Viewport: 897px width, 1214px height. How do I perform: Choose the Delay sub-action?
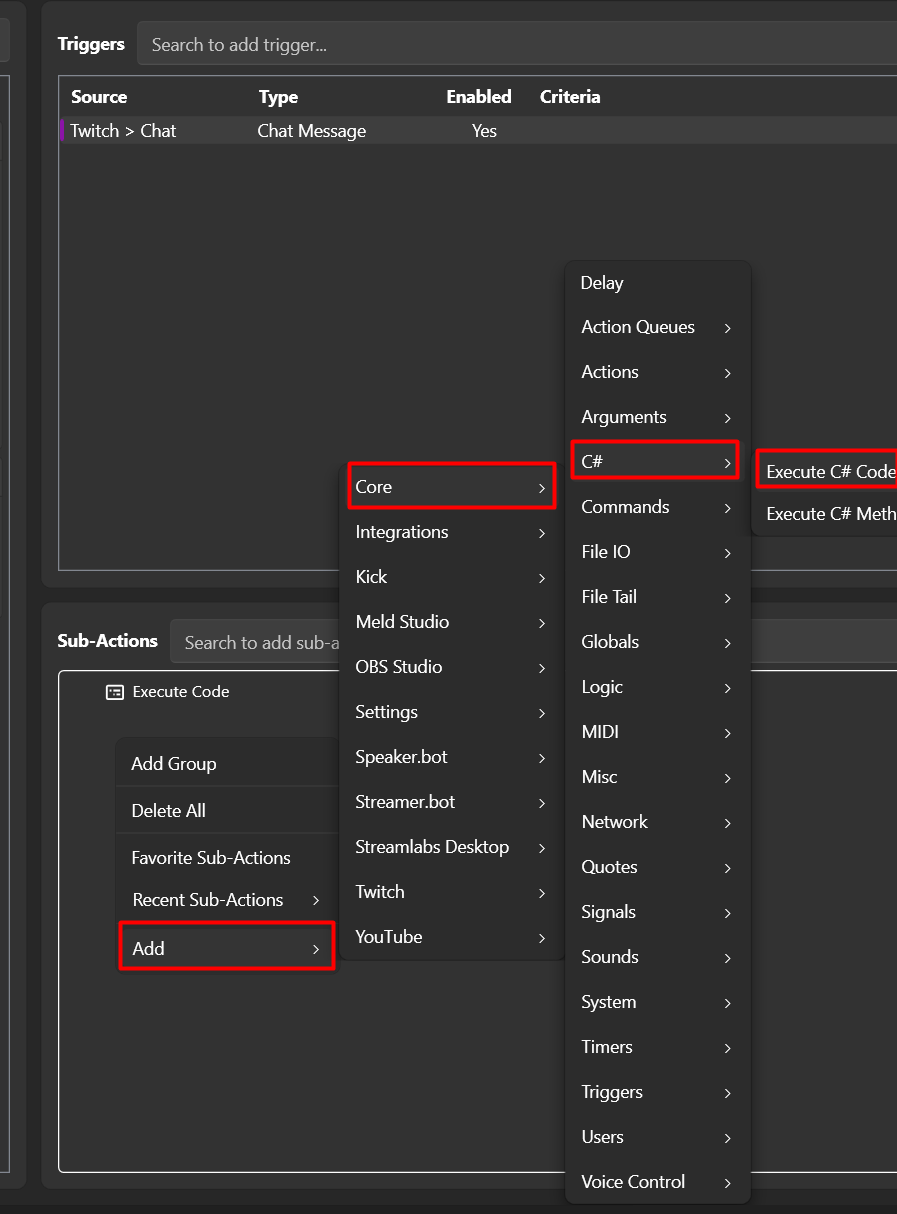(x=658, y=283)
